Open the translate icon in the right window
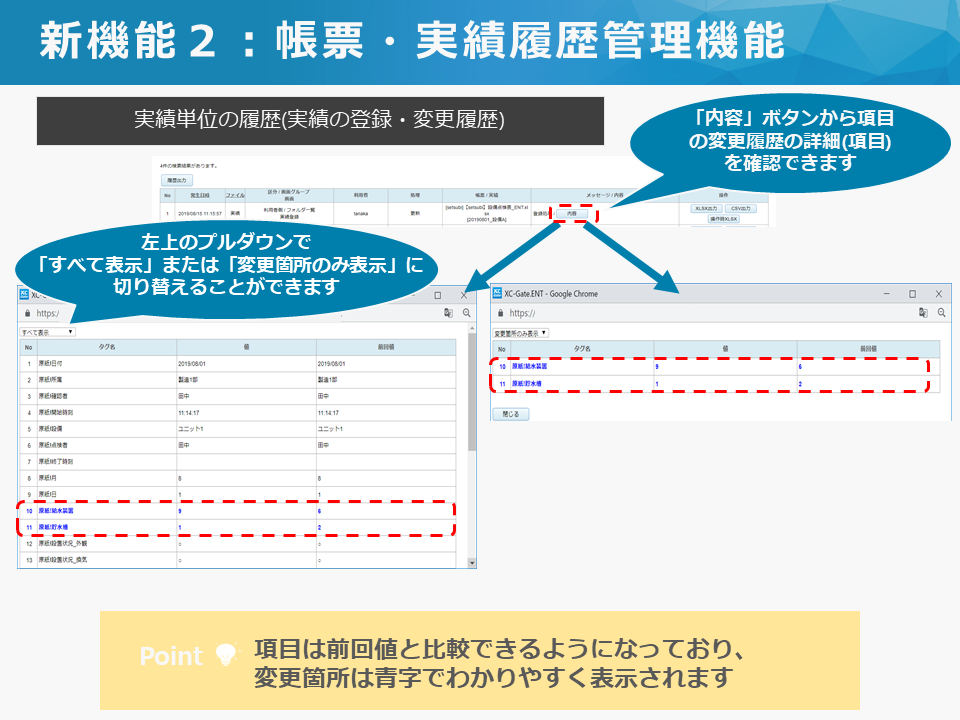The height and width of the screenshot is (720, 960). [923, 313]
